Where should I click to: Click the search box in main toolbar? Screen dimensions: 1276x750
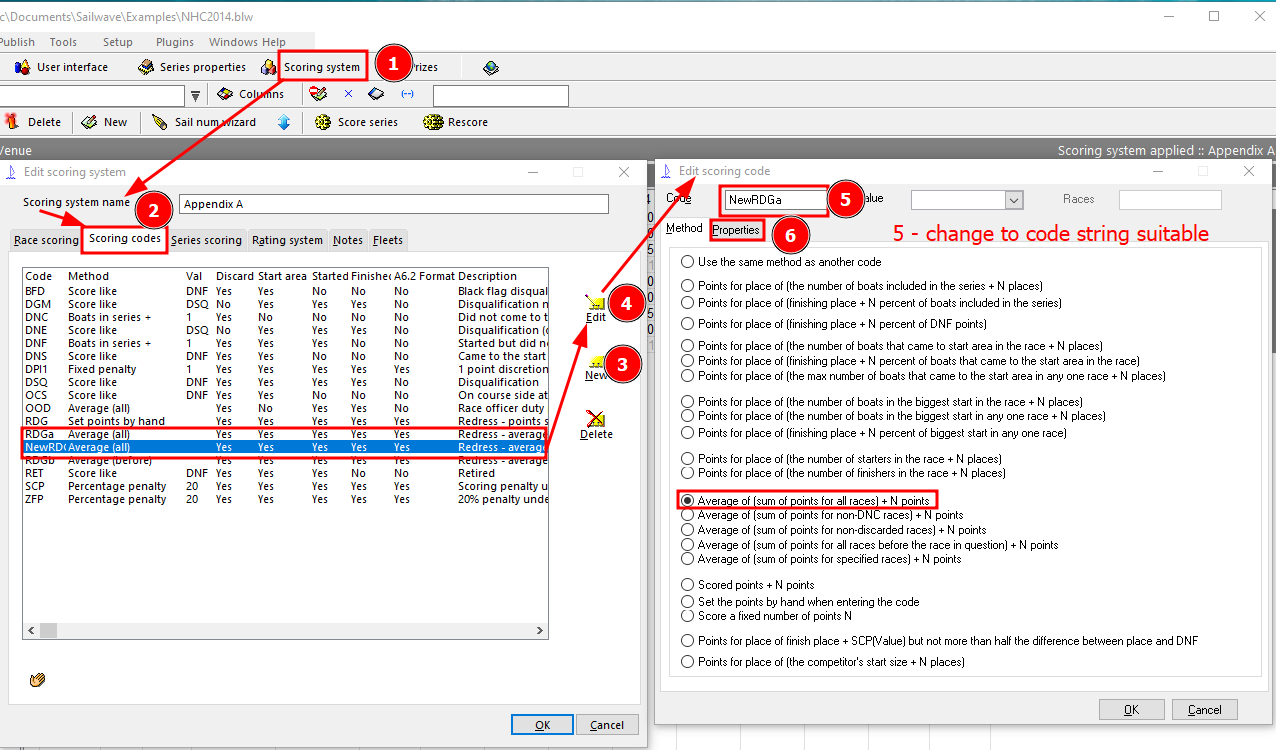(501, 96)
